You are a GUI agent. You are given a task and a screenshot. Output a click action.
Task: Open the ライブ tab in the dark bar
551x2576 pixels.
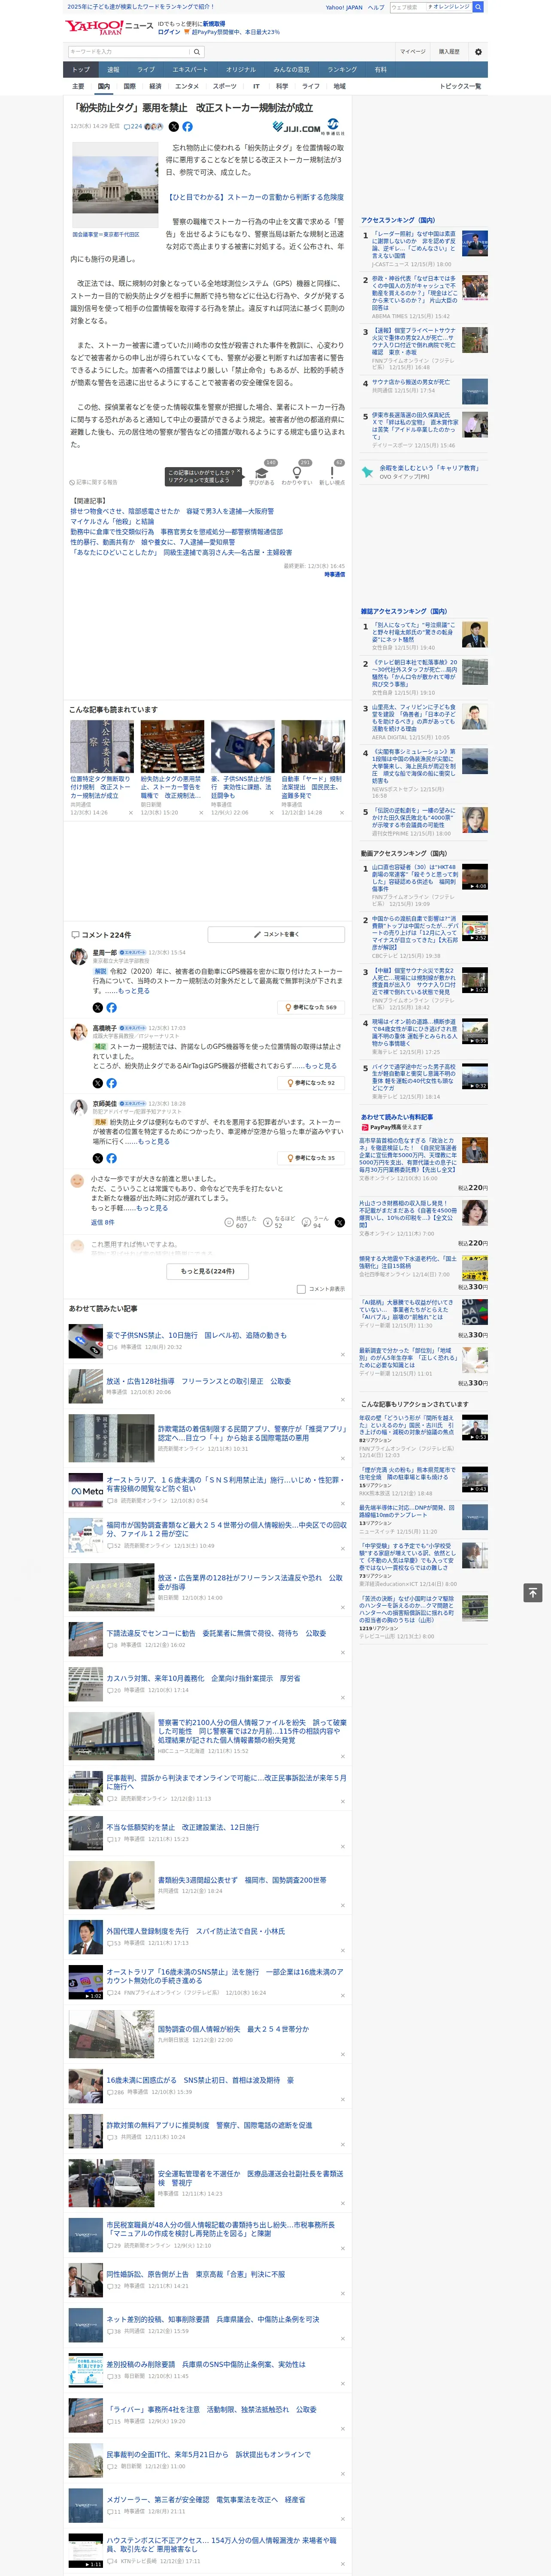tap(146, 70)
